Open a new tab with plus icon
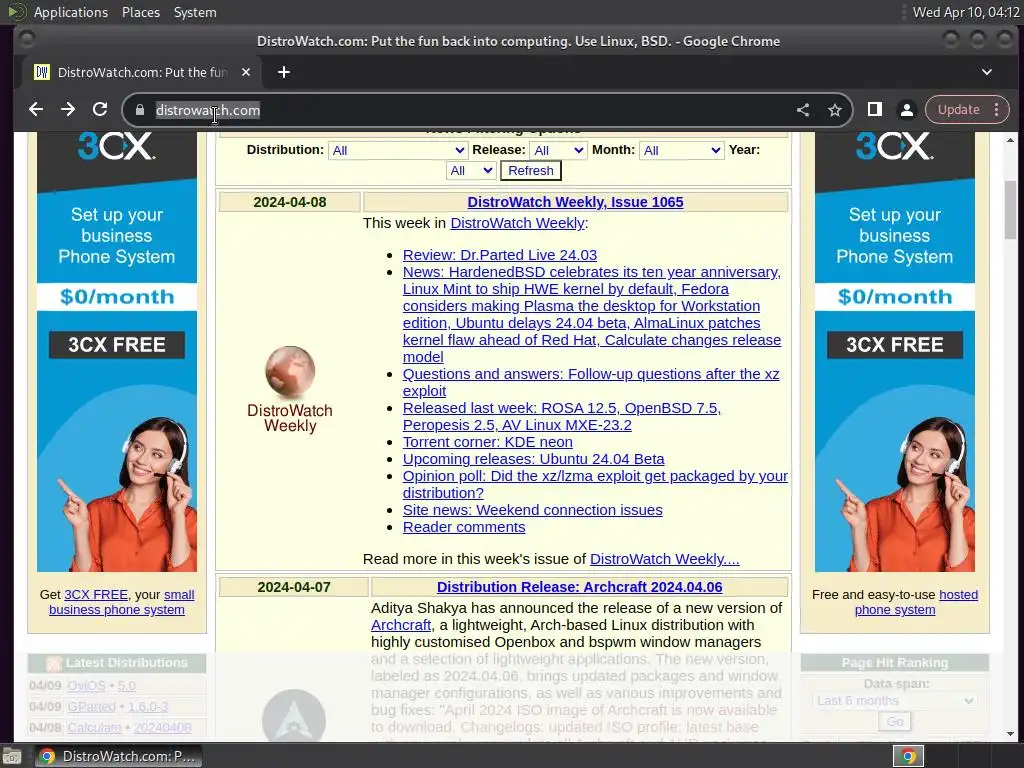The image size is (1024, 768). 283,72
